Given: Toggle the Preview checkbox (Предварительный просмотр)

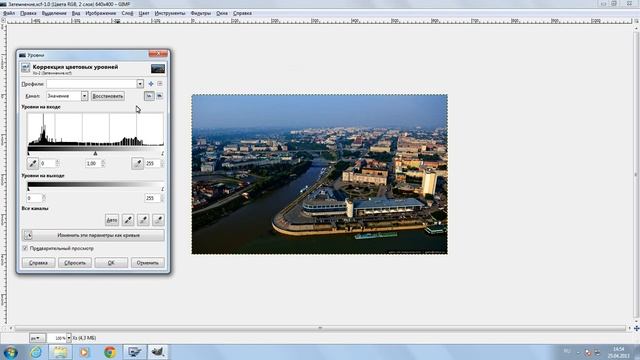Looking at the screenshot, I should coord(25,248).
